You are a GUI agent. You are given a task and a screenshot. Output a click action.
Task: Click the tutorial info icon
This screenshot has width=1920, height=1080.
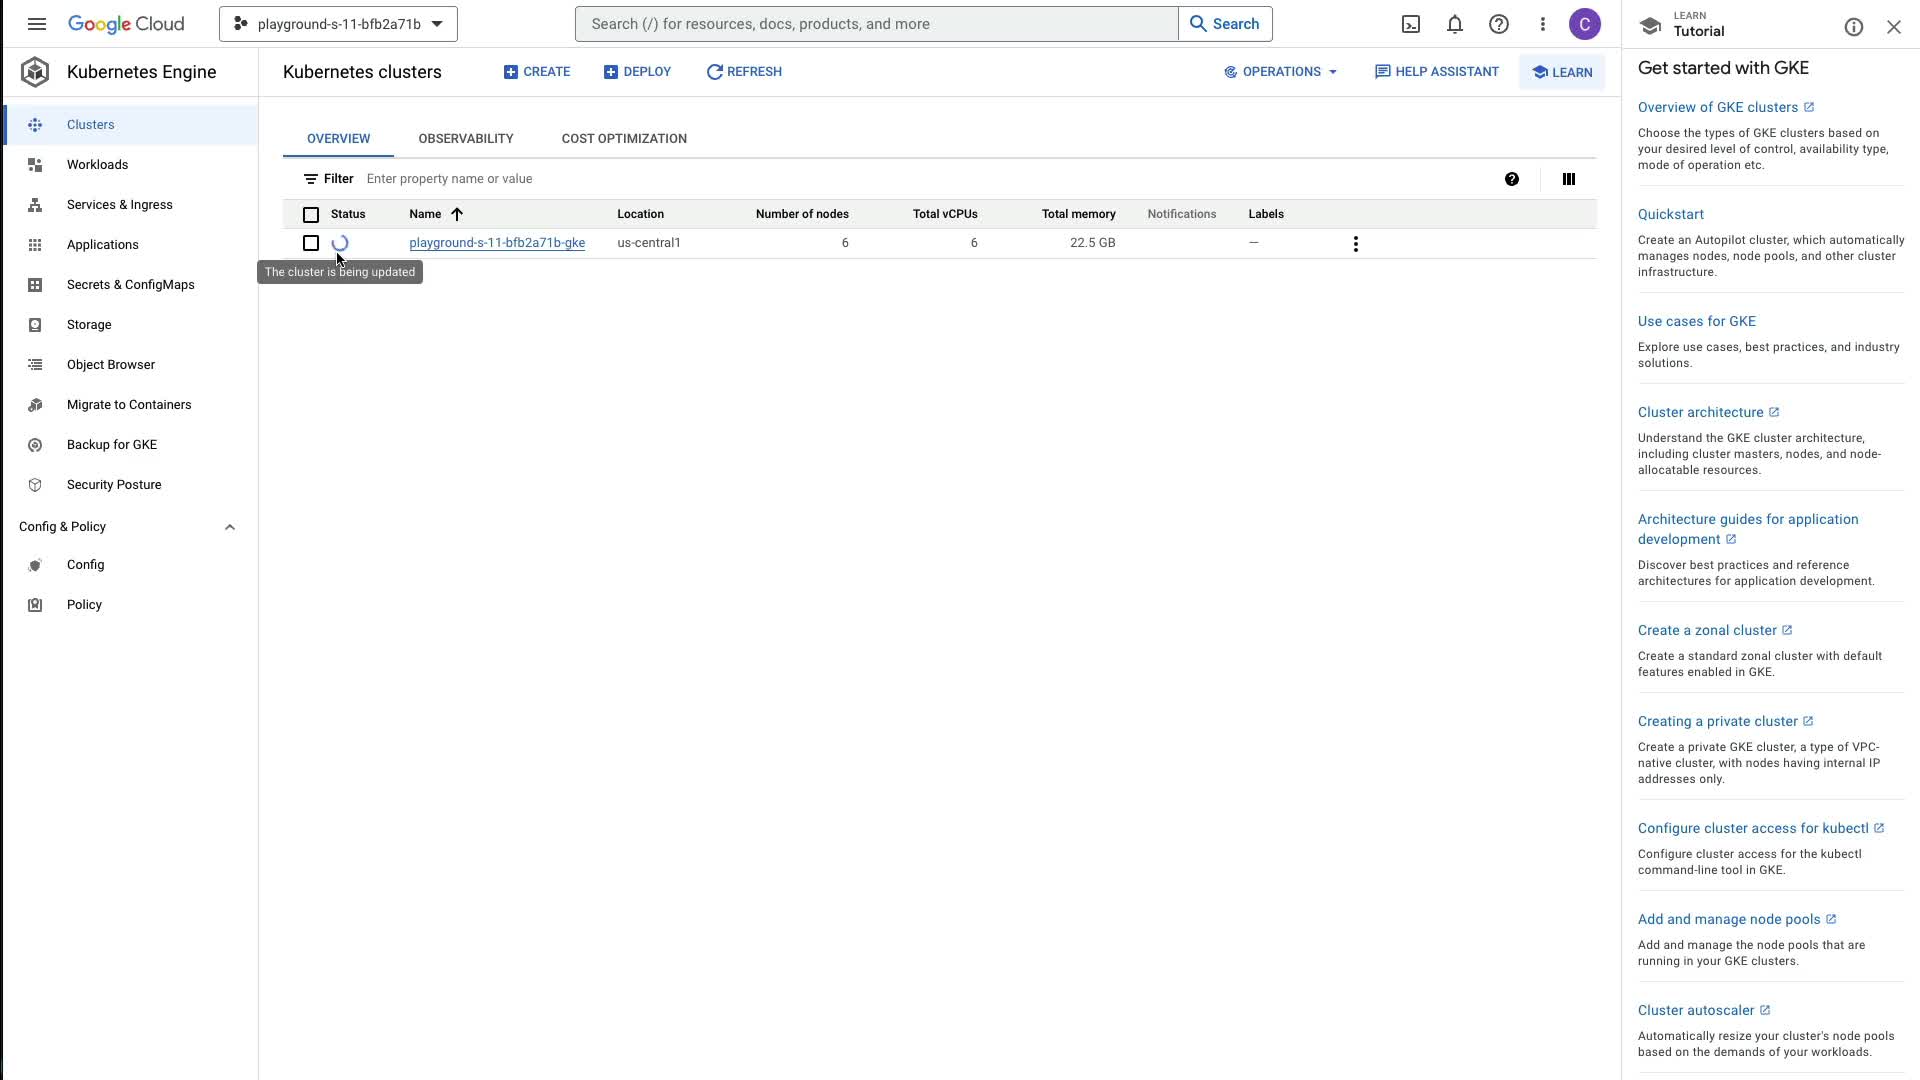click(1853, 28)
